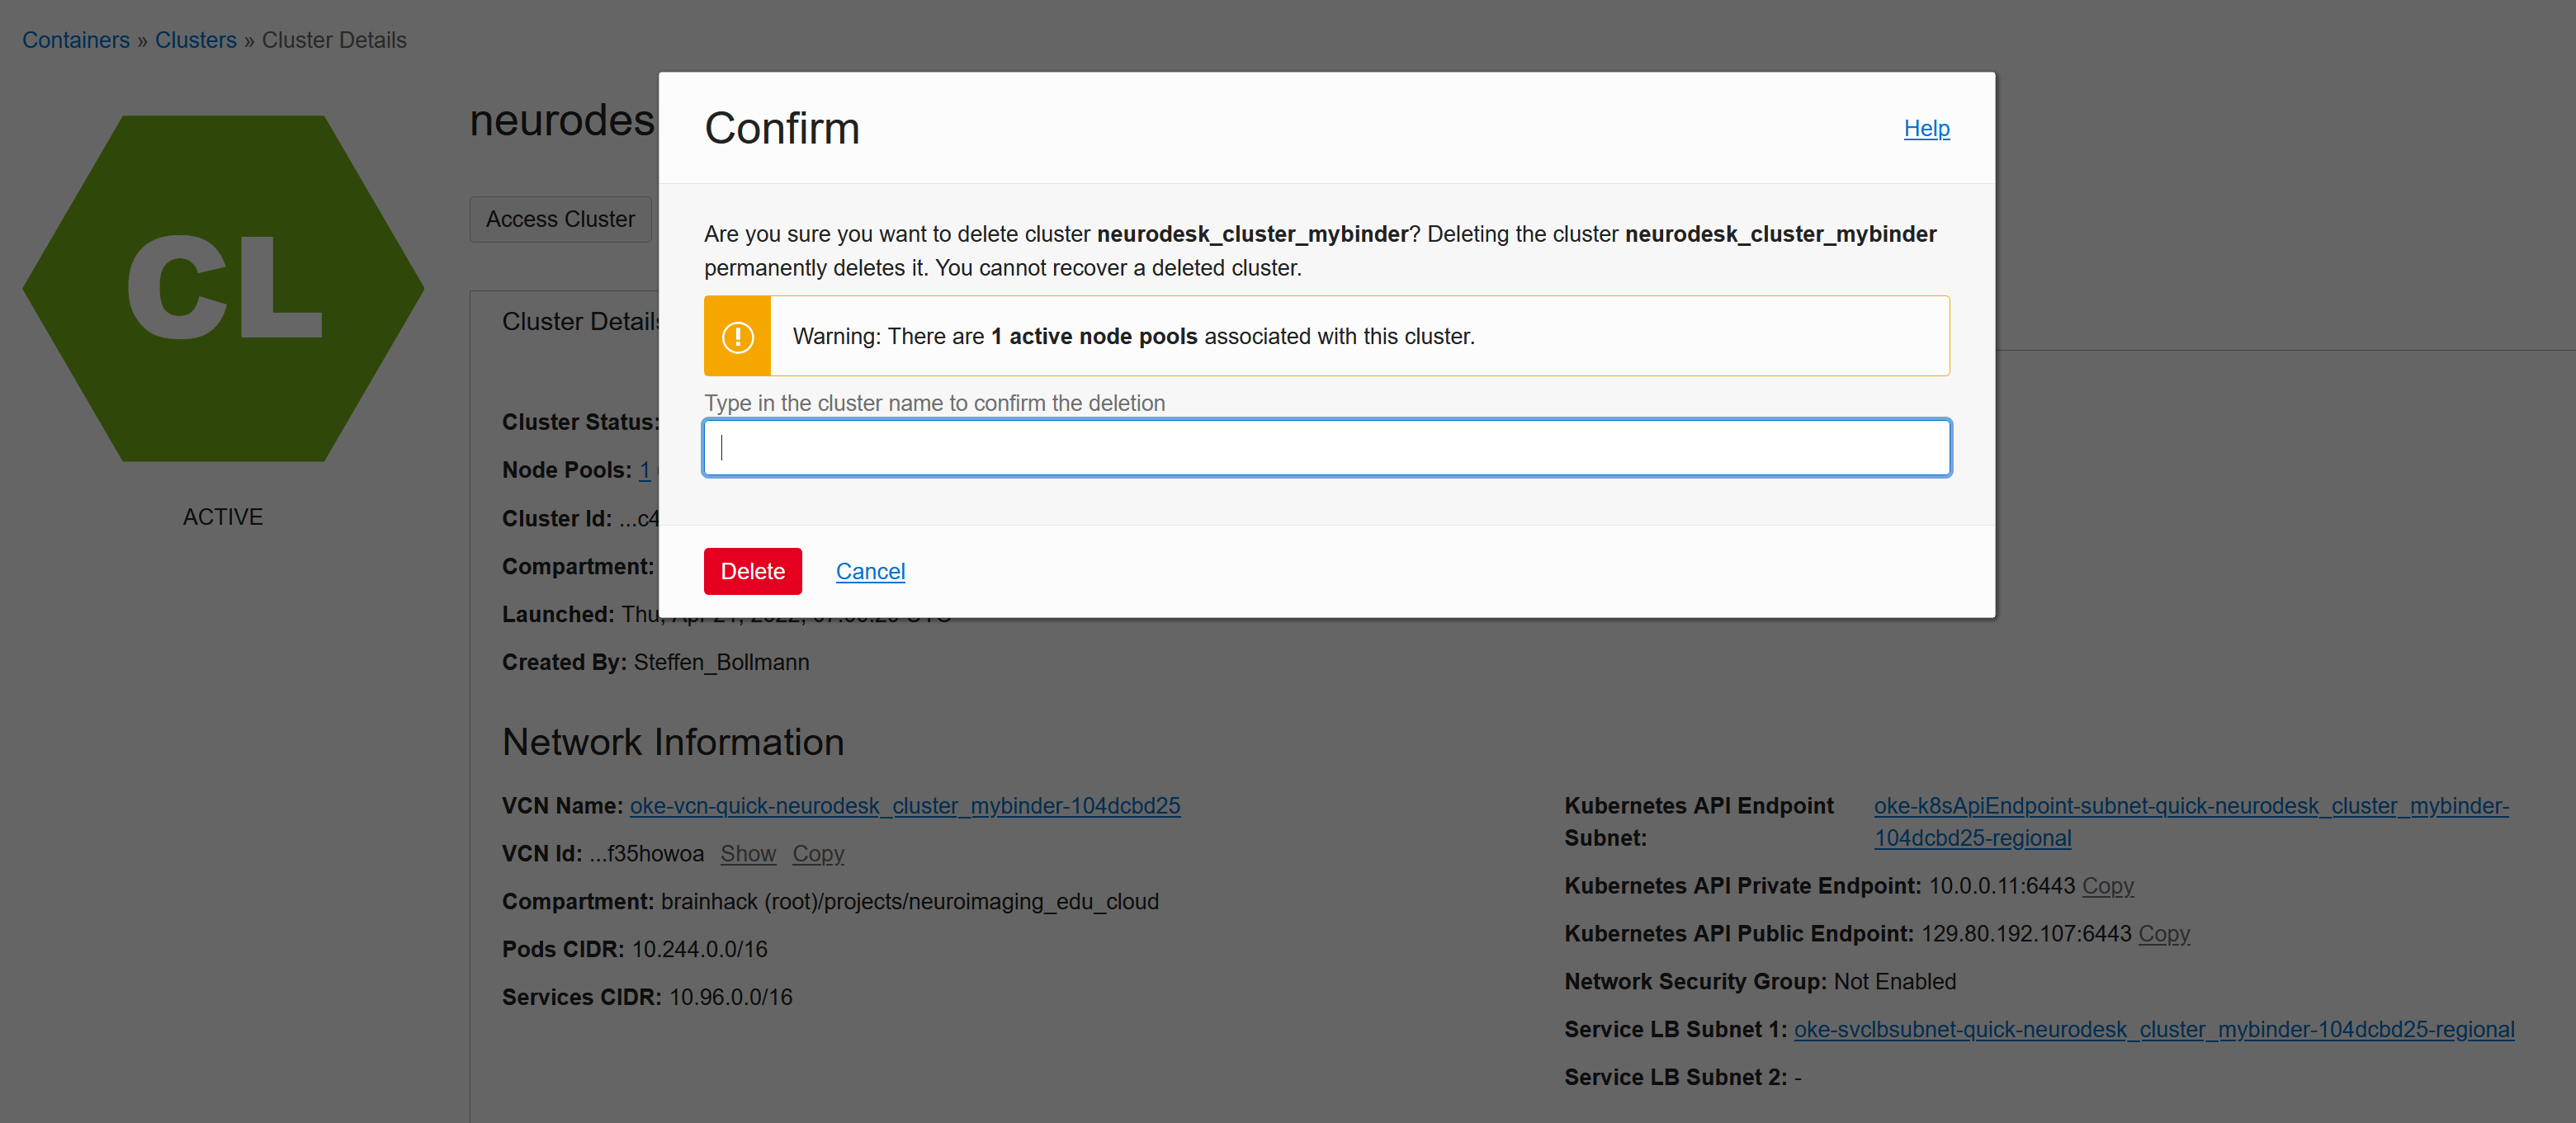
Task: Click the warning exclamation icon
Action: tap(738, 336)
